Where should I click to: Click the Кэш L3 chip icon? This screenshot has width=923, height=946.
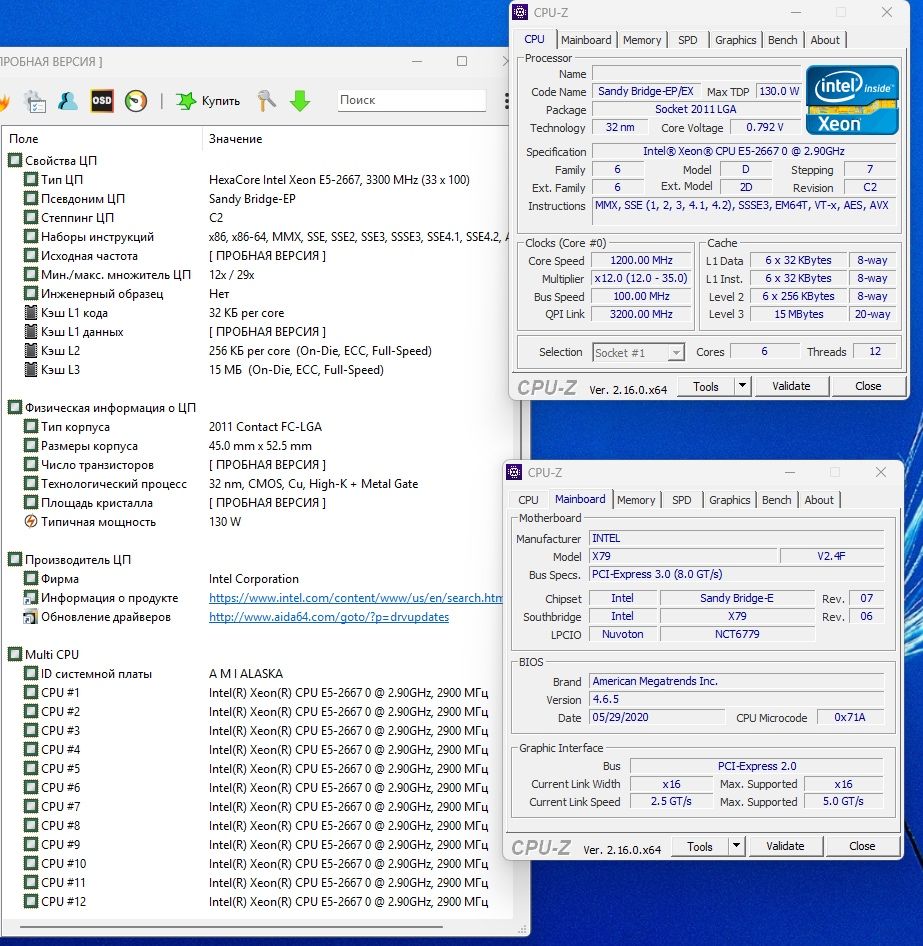point(31,370)
